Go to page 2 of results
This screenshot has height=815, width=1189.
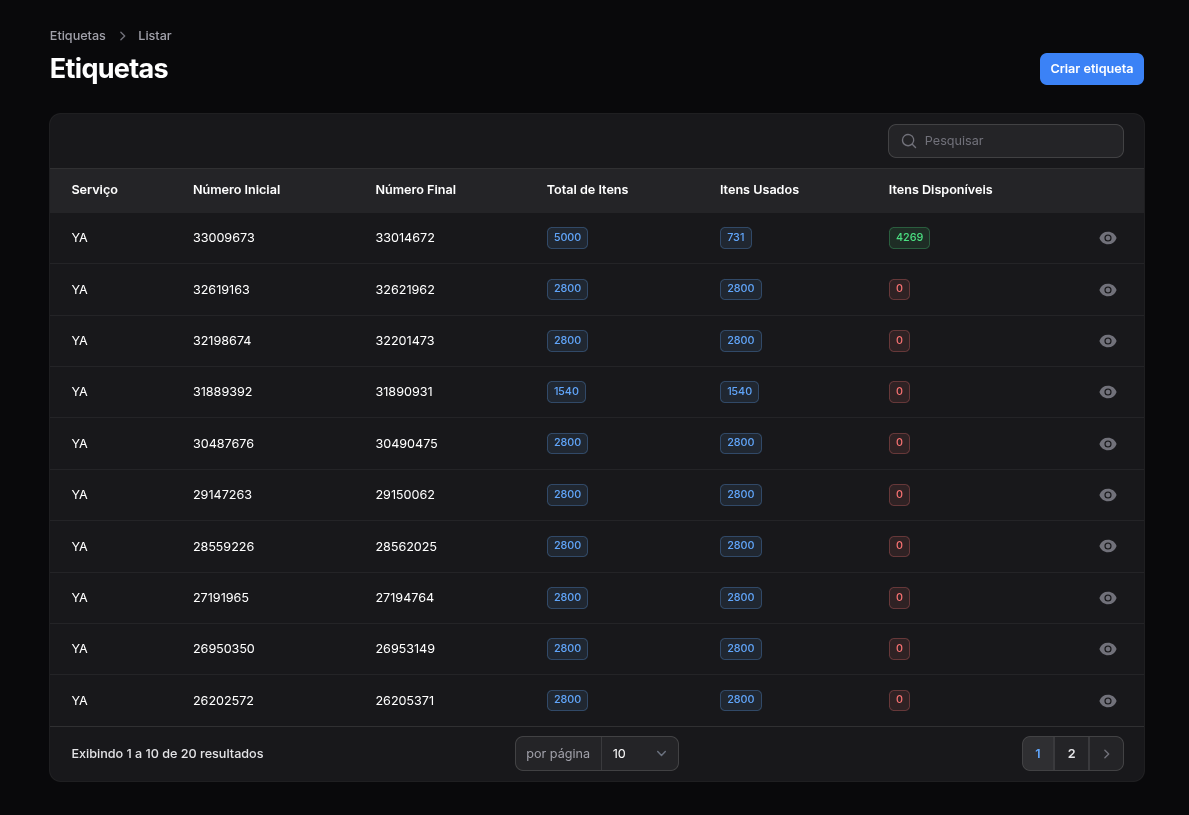coord(1071,754)
